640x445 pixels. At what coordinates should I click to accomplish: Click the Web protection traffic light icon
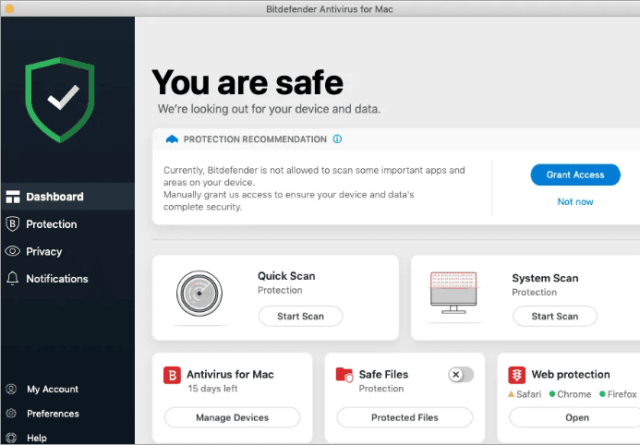coord(517,375)
